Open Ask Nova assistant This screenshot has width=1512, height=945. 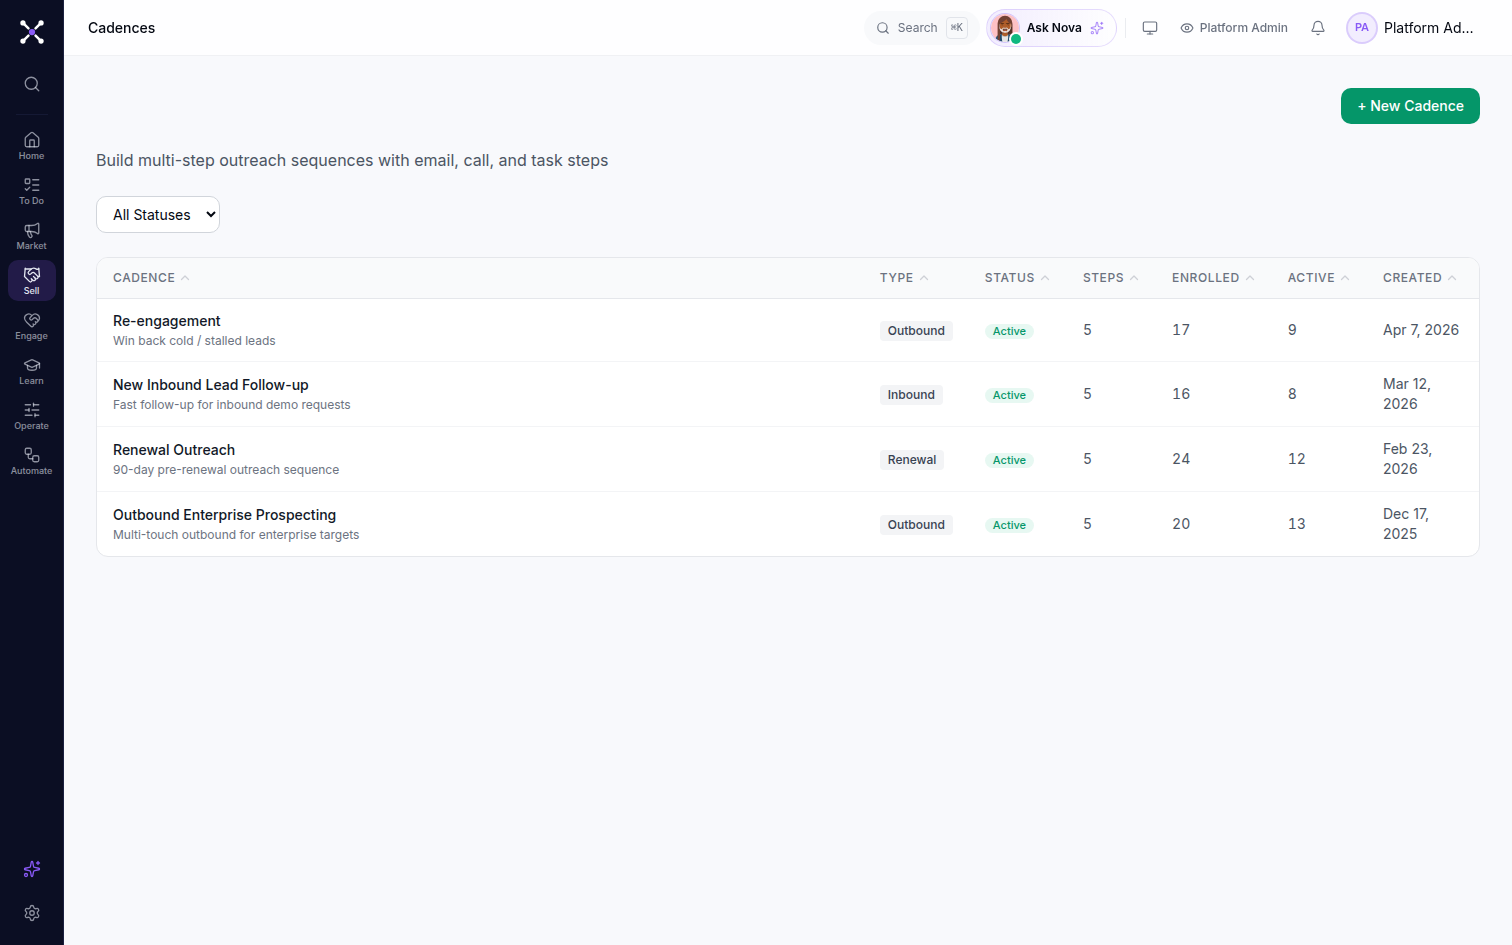1051,28
